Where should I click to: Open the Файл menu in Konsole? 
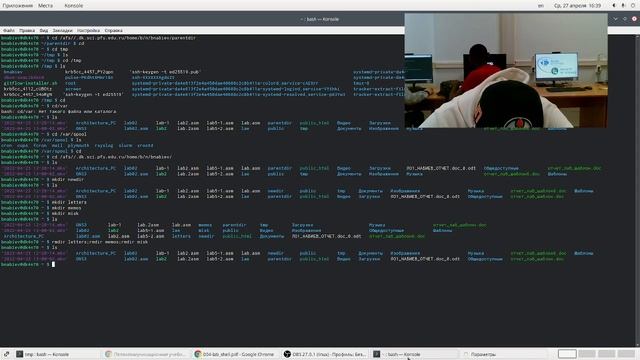click(x=9, y=31)
